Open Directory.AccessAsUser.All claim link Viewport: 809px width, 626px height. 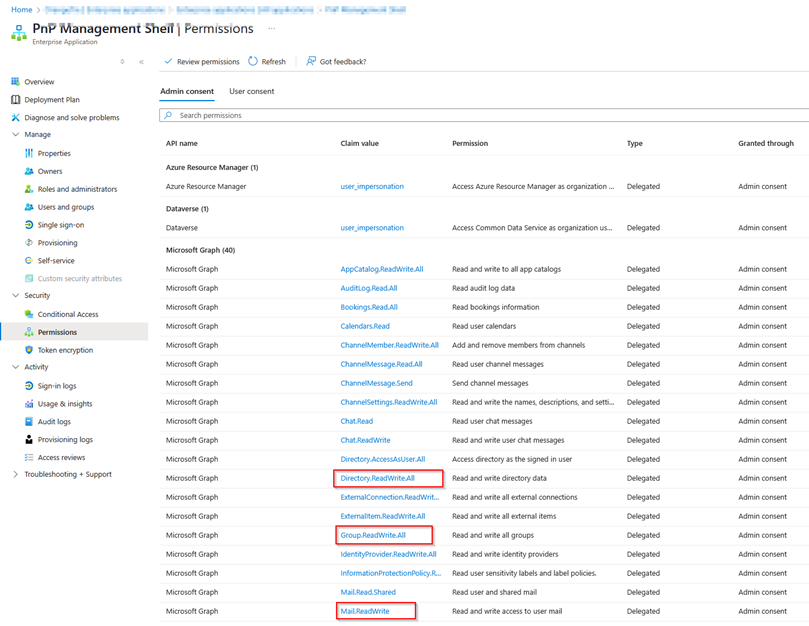point(383,459)
